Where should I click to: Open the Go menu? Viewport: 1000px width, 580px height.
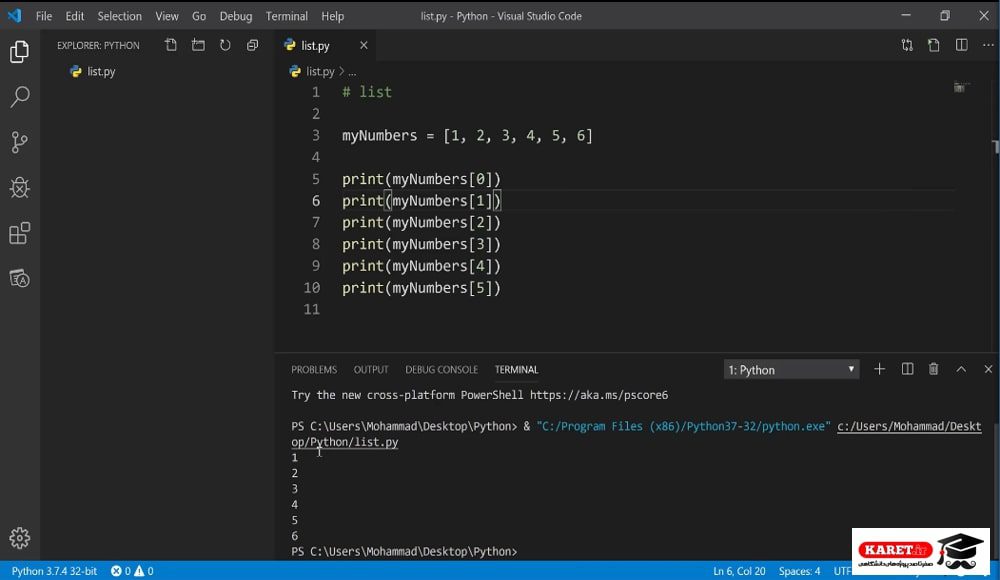pos(199,16)
